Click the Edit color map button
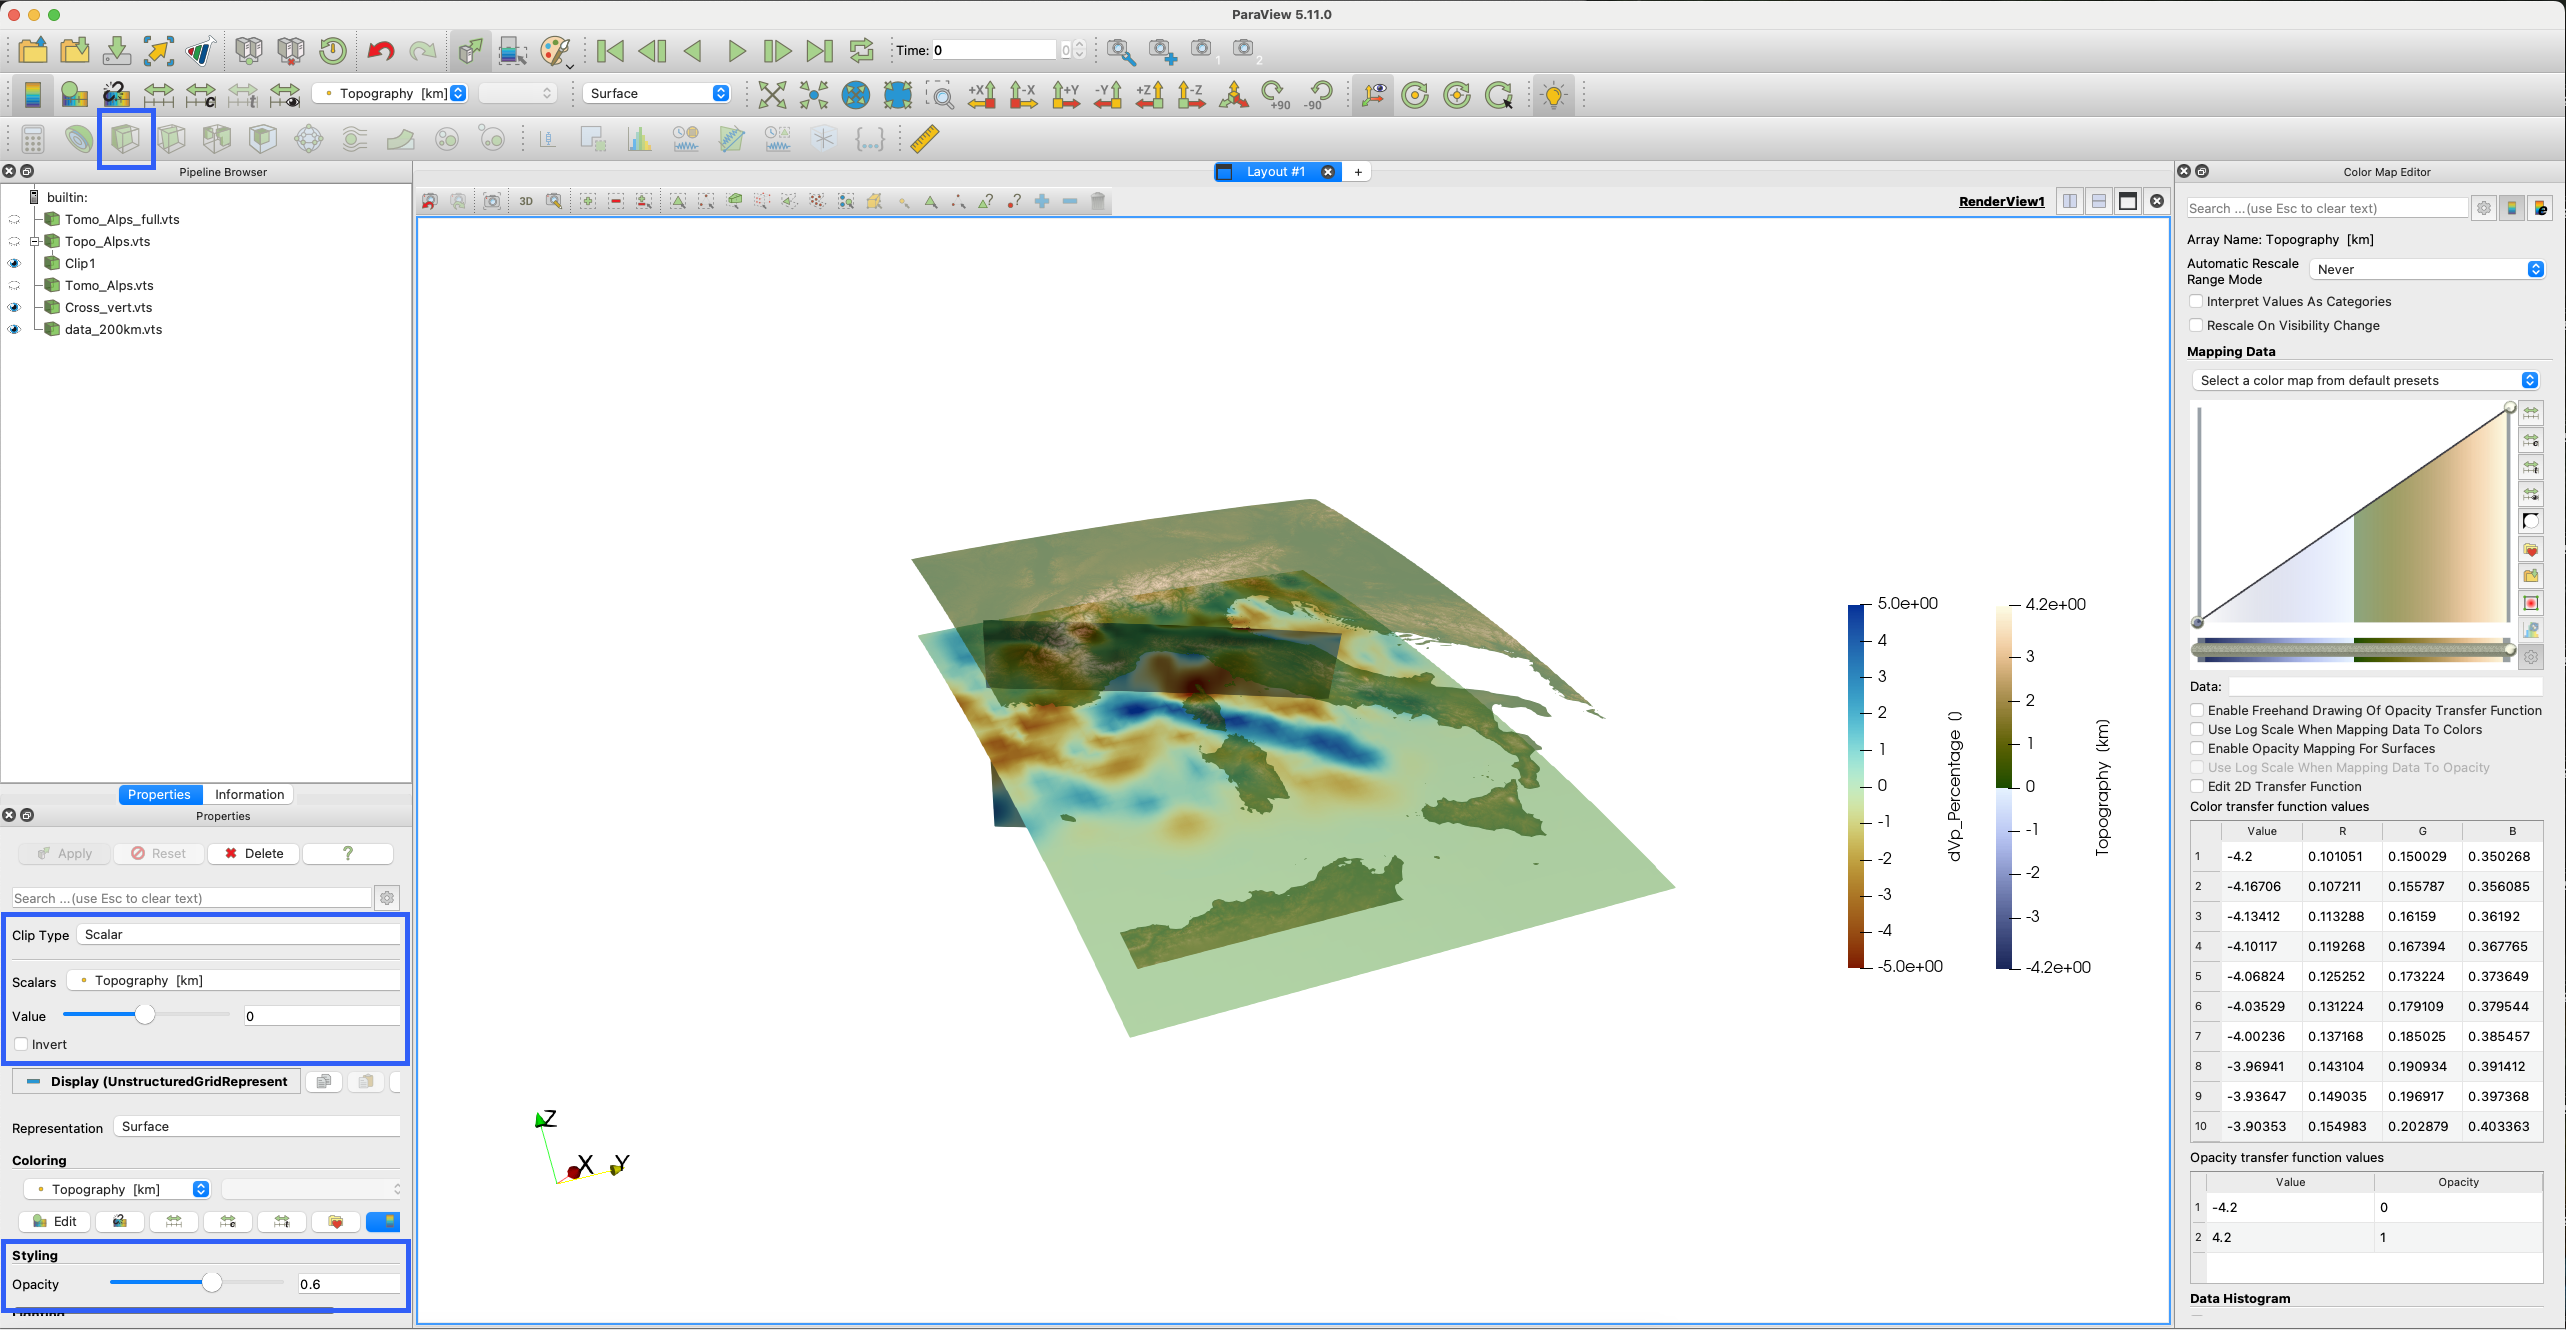Image resolution: width=2566 pixels, height=1330 pixels. 55,1221
